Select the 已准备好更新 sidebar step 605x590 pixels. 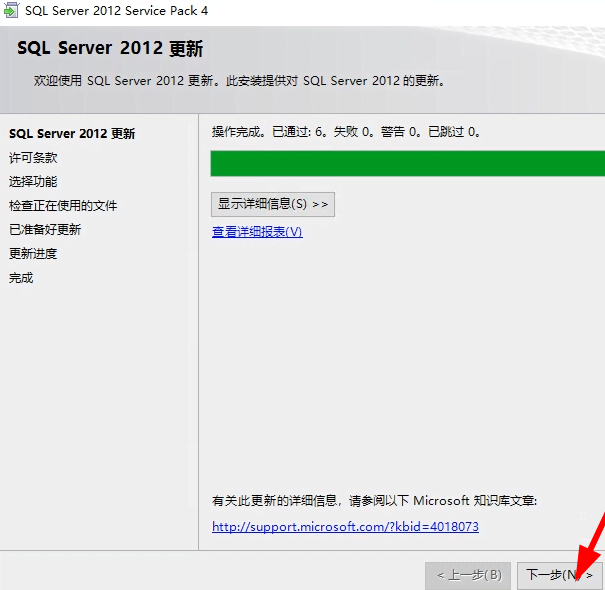(x=45, y=230)
